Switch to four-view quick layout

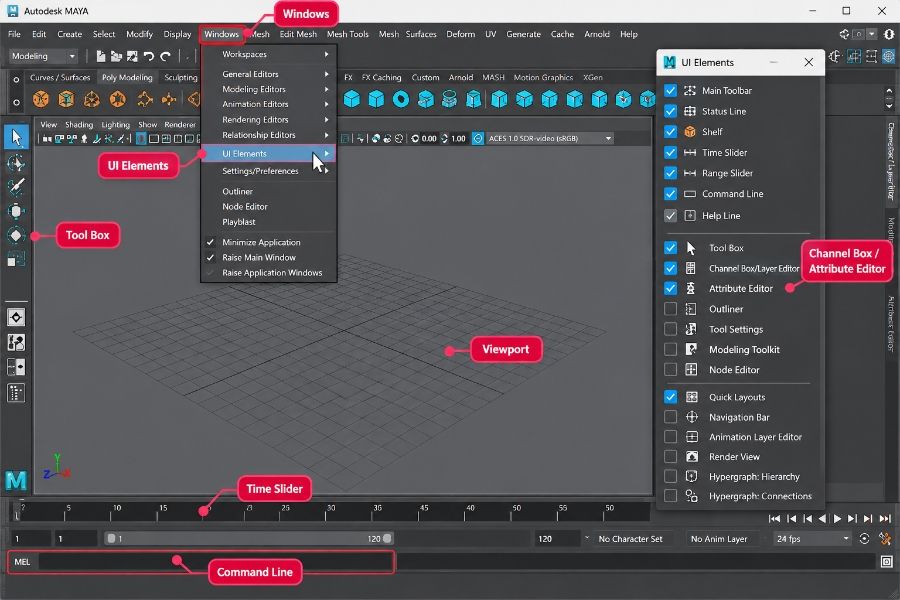(16, 343)
